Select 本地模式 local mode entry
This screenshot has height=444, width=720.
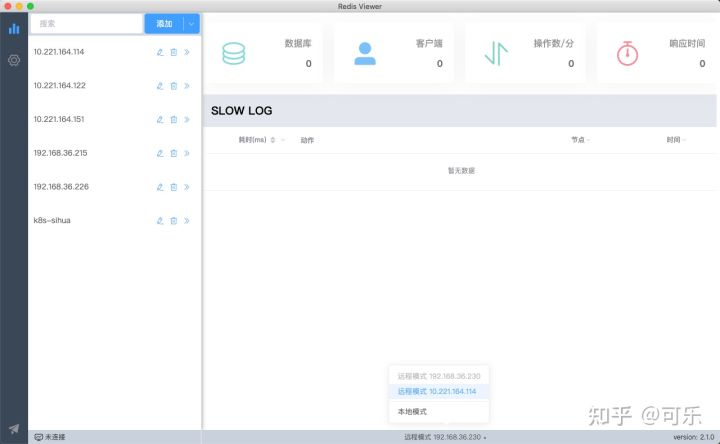pyautogui.click(x=439, y=411)
